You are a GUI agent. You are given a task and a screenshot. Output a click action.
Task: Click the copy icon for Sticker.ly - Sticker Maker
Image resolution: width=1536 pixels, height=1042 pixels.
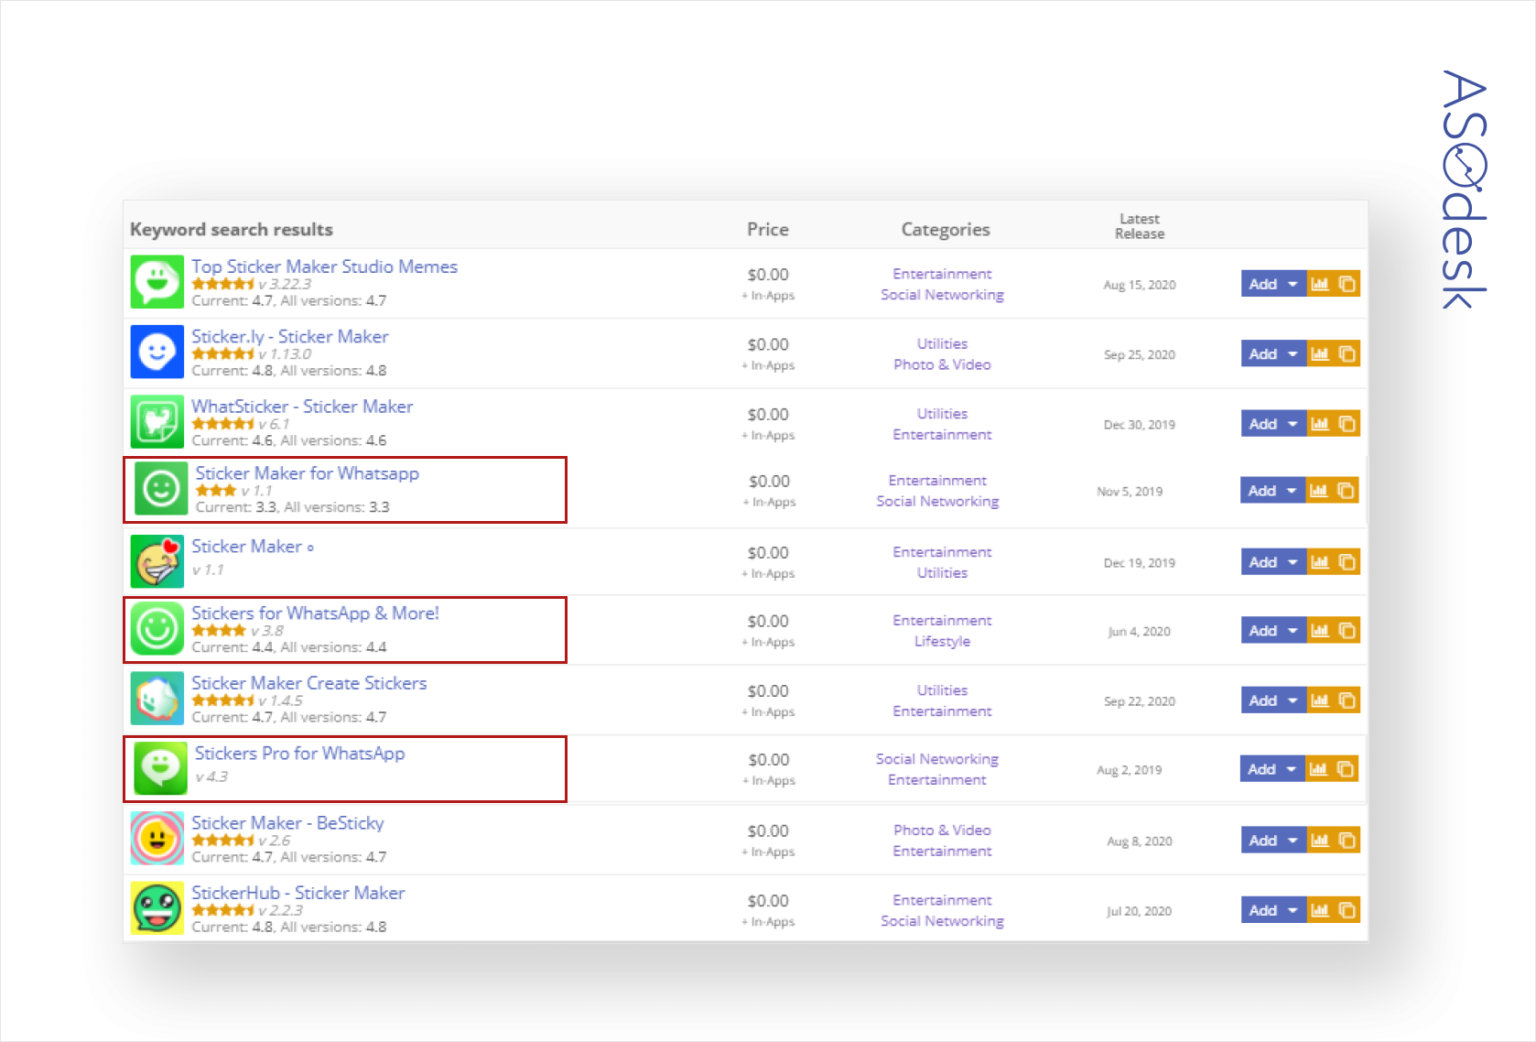click(1348, 353)
